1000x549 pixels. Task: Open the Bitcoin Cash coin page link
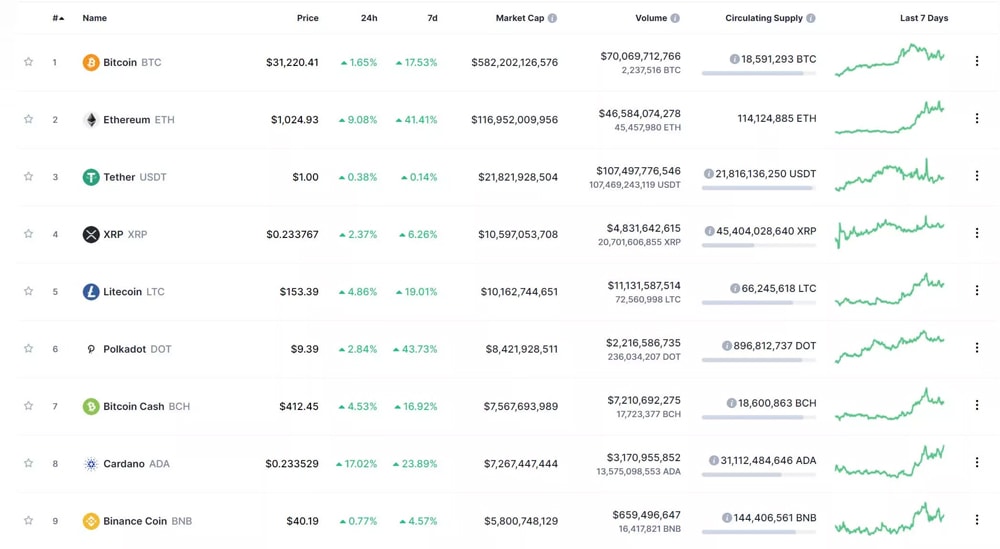click(x=133, y=407)
